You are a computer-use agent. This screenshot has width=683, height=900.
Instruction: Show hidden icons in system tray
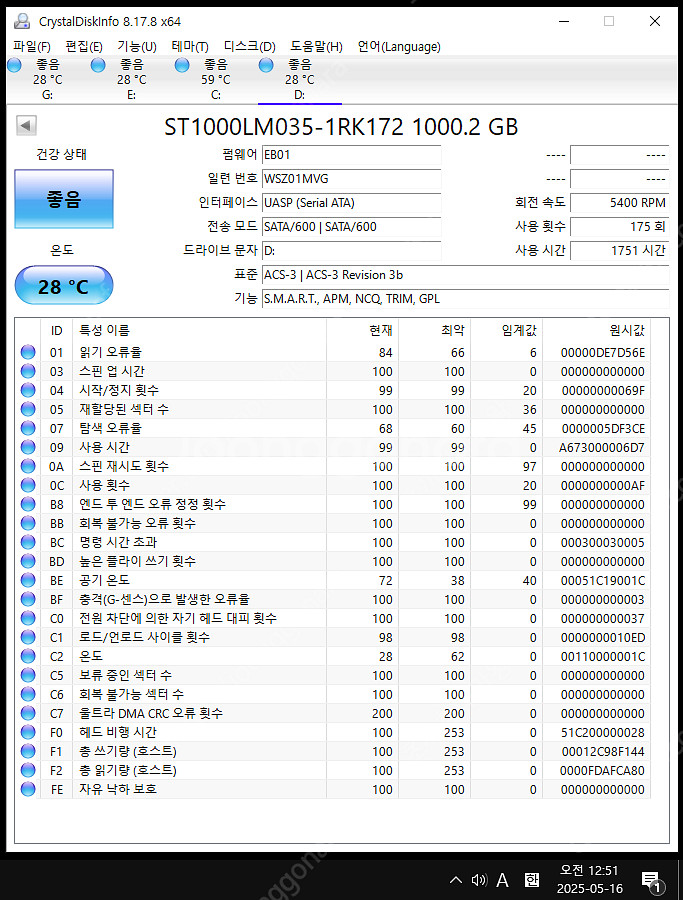pyautogui.click(x=456, y=880)
